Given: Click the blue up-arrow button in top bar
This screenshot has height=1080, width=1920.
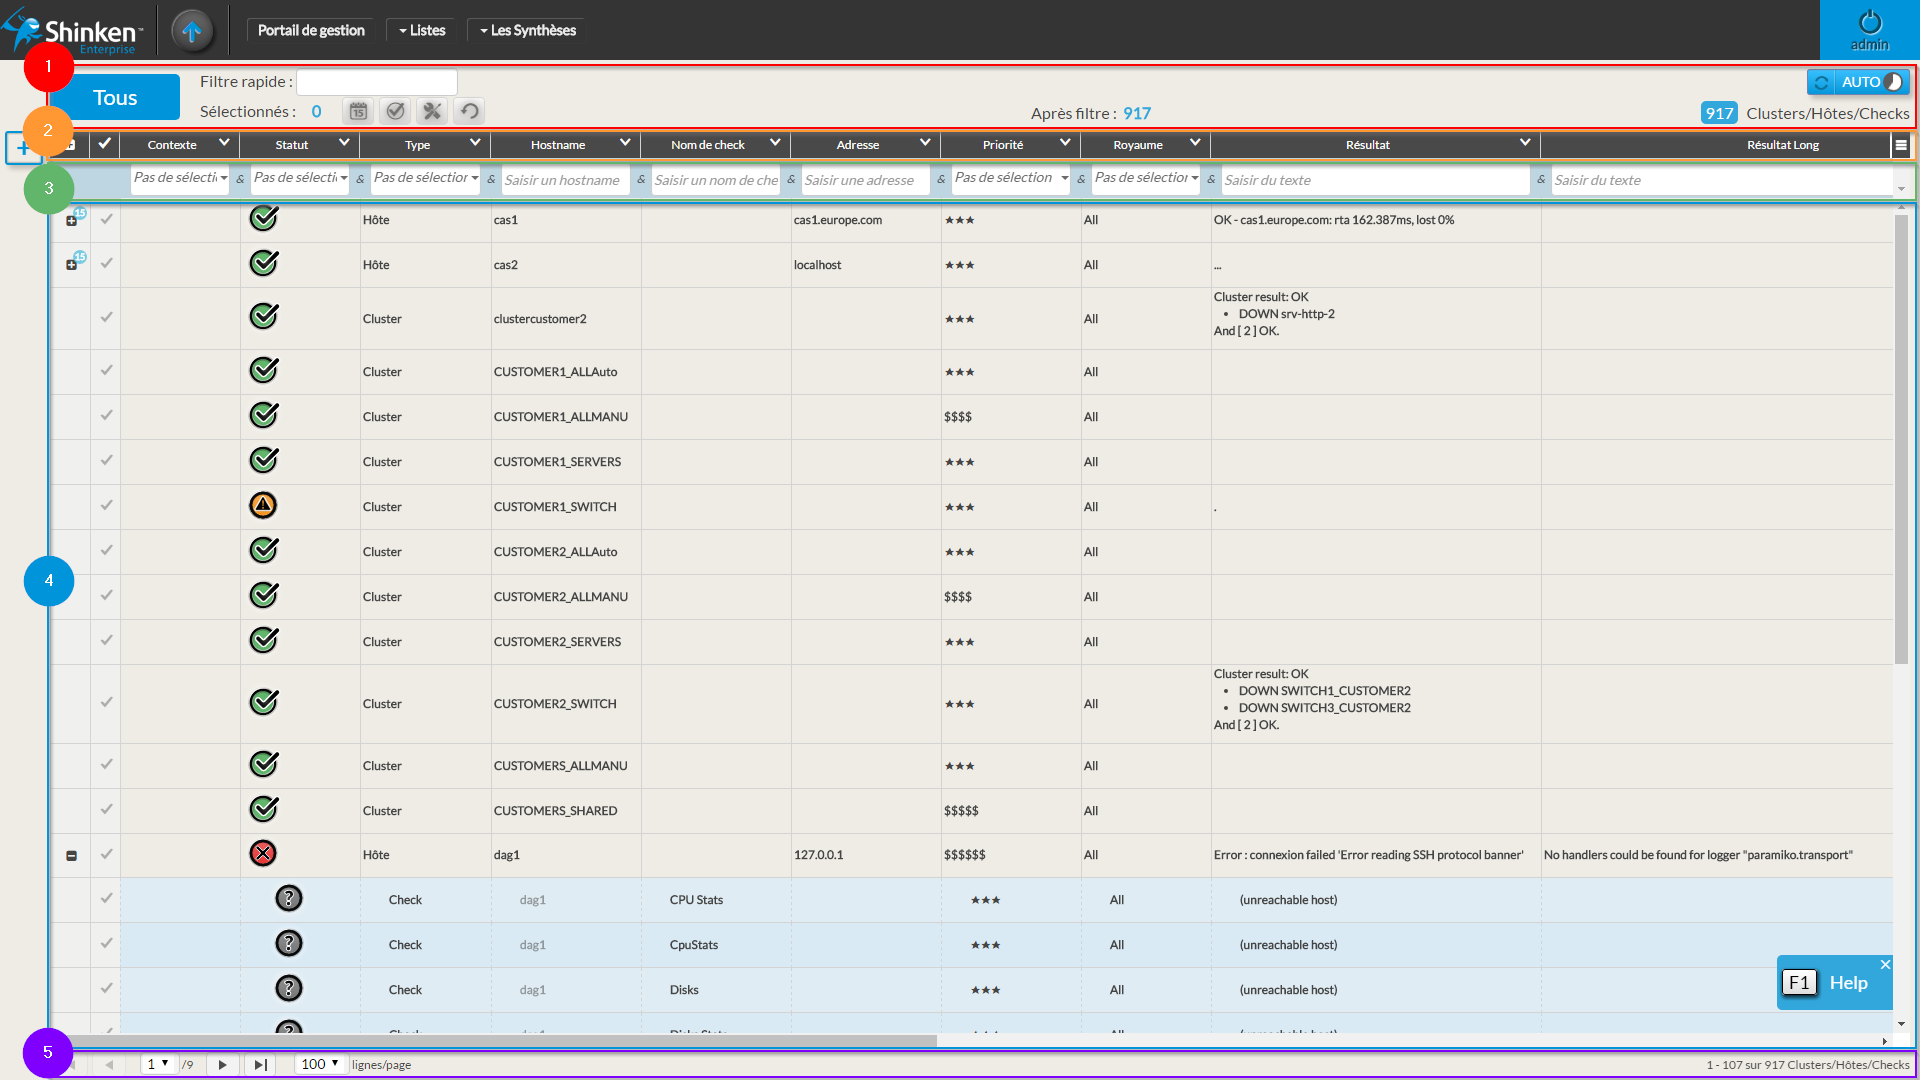Looking at the screenshot, I should coord(192,30).
